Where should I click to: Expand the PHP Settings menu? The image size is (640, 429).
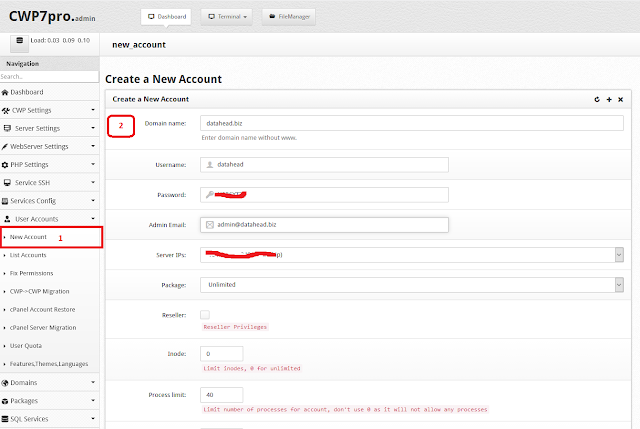49,164
